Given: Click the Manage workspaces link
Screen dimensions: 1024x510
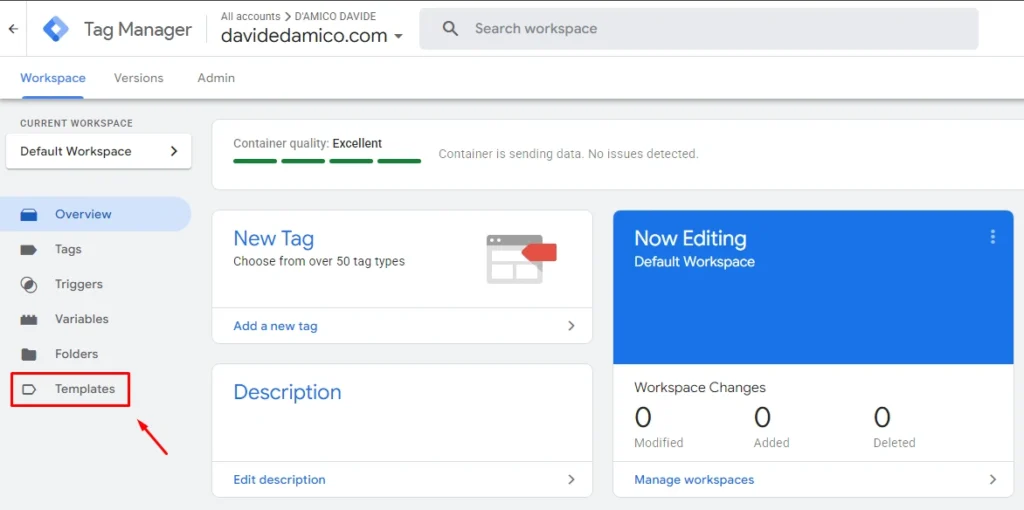Looking at the screenshot, I should 694,480.
